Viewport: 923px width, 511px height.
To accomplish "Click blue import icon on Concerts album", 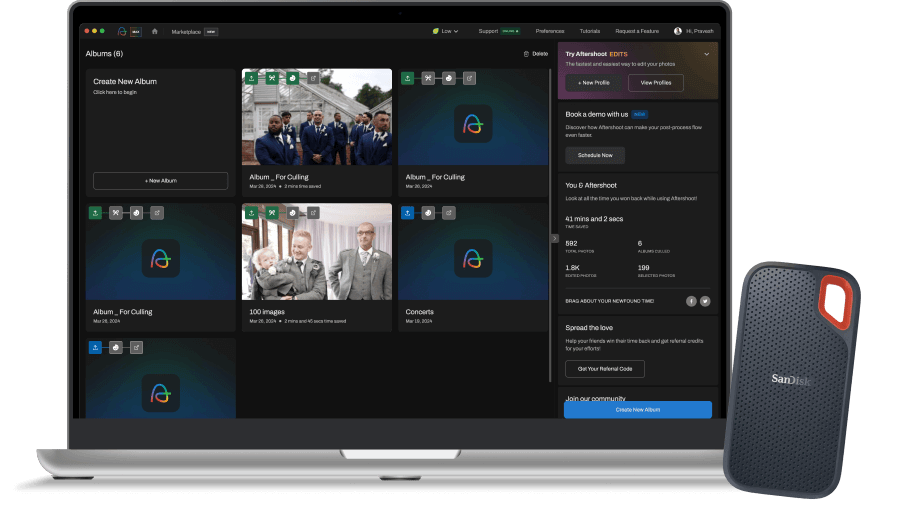I will tap(407, 213).
